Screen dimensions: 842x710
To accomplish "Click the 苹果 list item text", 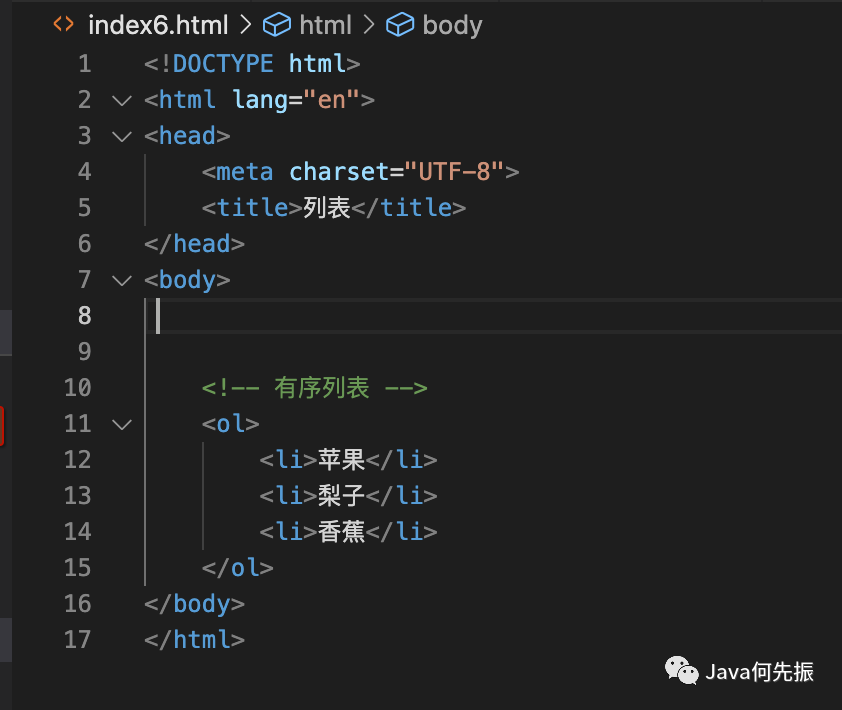I will 341,460.
